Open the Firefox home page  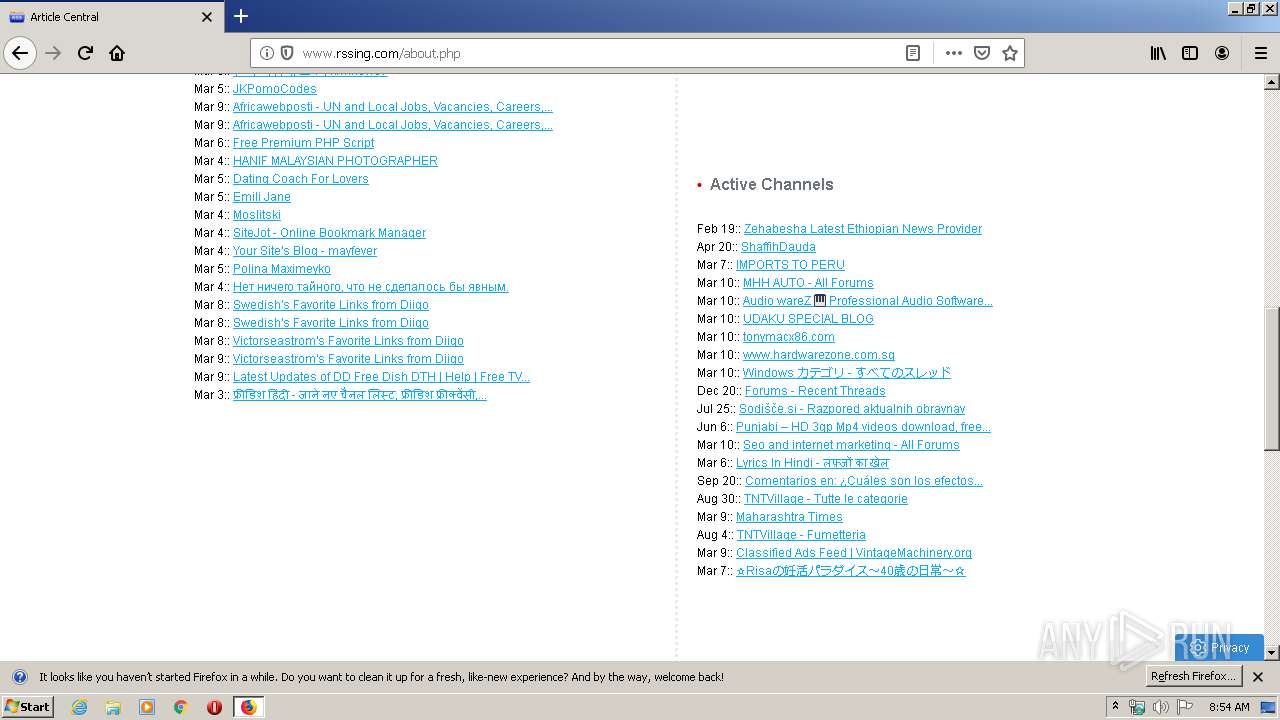click(117, 53)
